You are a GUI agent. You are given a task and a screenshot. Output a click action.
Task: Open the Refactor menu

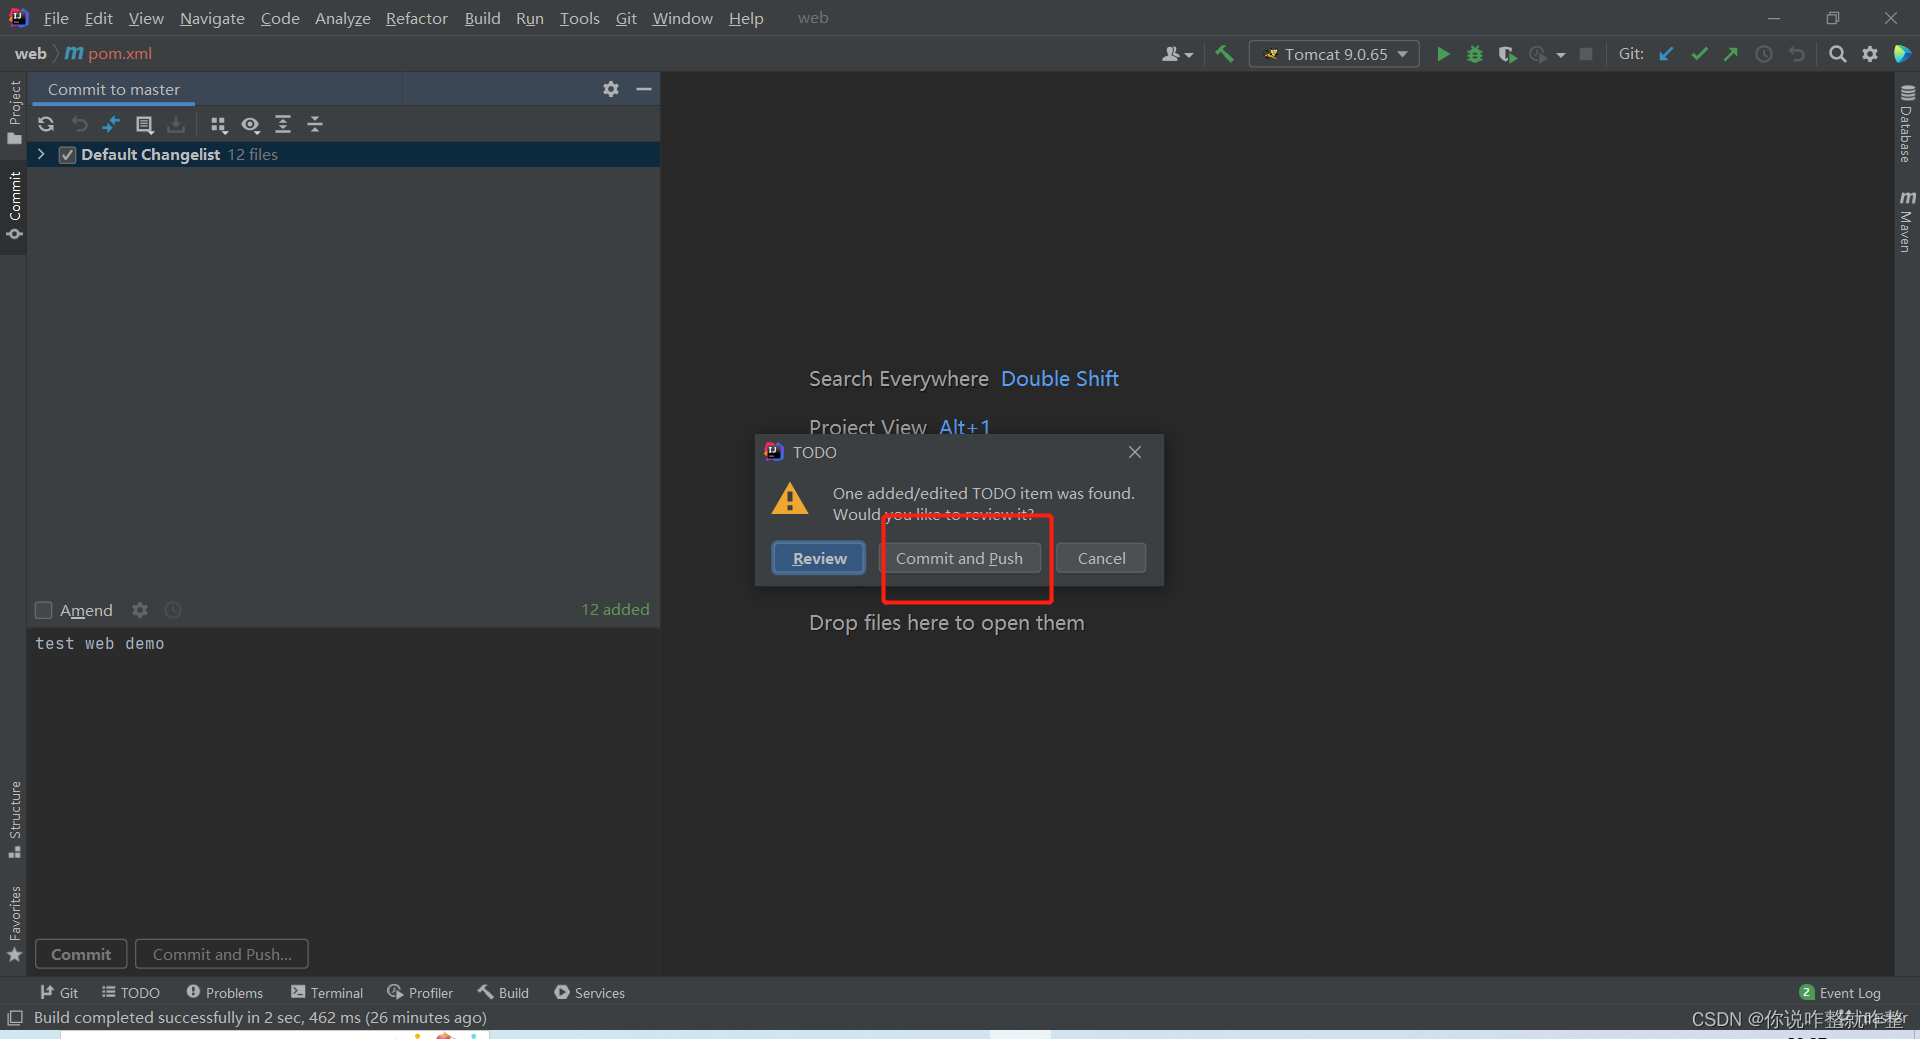[416, 18]
